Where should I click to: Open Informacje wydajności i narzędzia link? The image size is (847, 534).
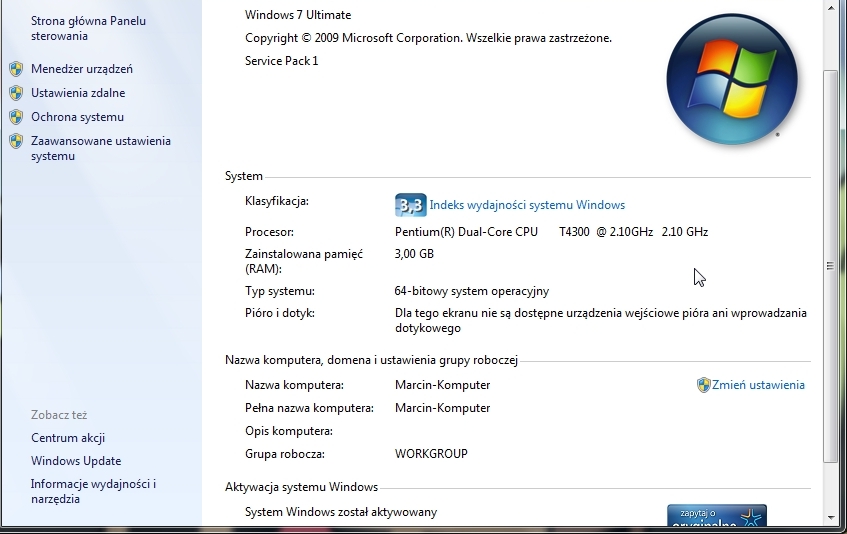click(x=93, y=491)
